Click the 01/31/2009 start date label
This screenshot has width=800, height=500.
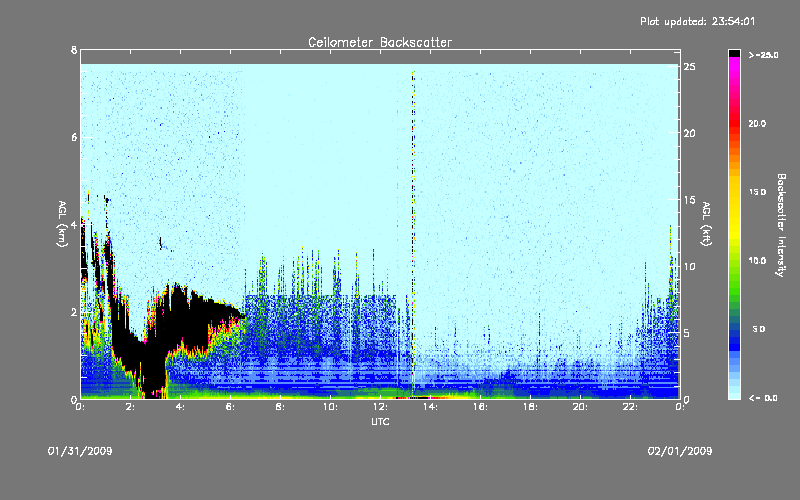(x=80, y=451)
